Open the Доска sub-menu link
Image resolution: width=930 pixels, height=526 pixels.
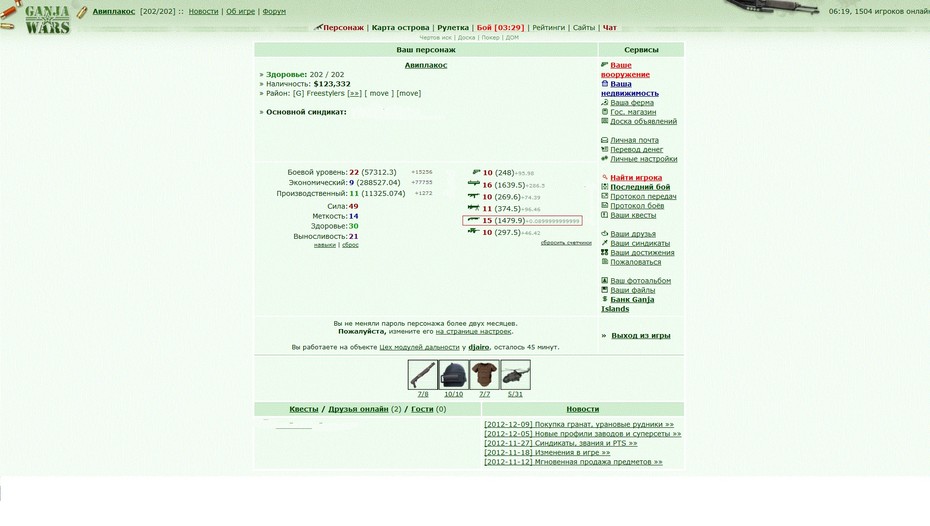click(x=466, y=37)
